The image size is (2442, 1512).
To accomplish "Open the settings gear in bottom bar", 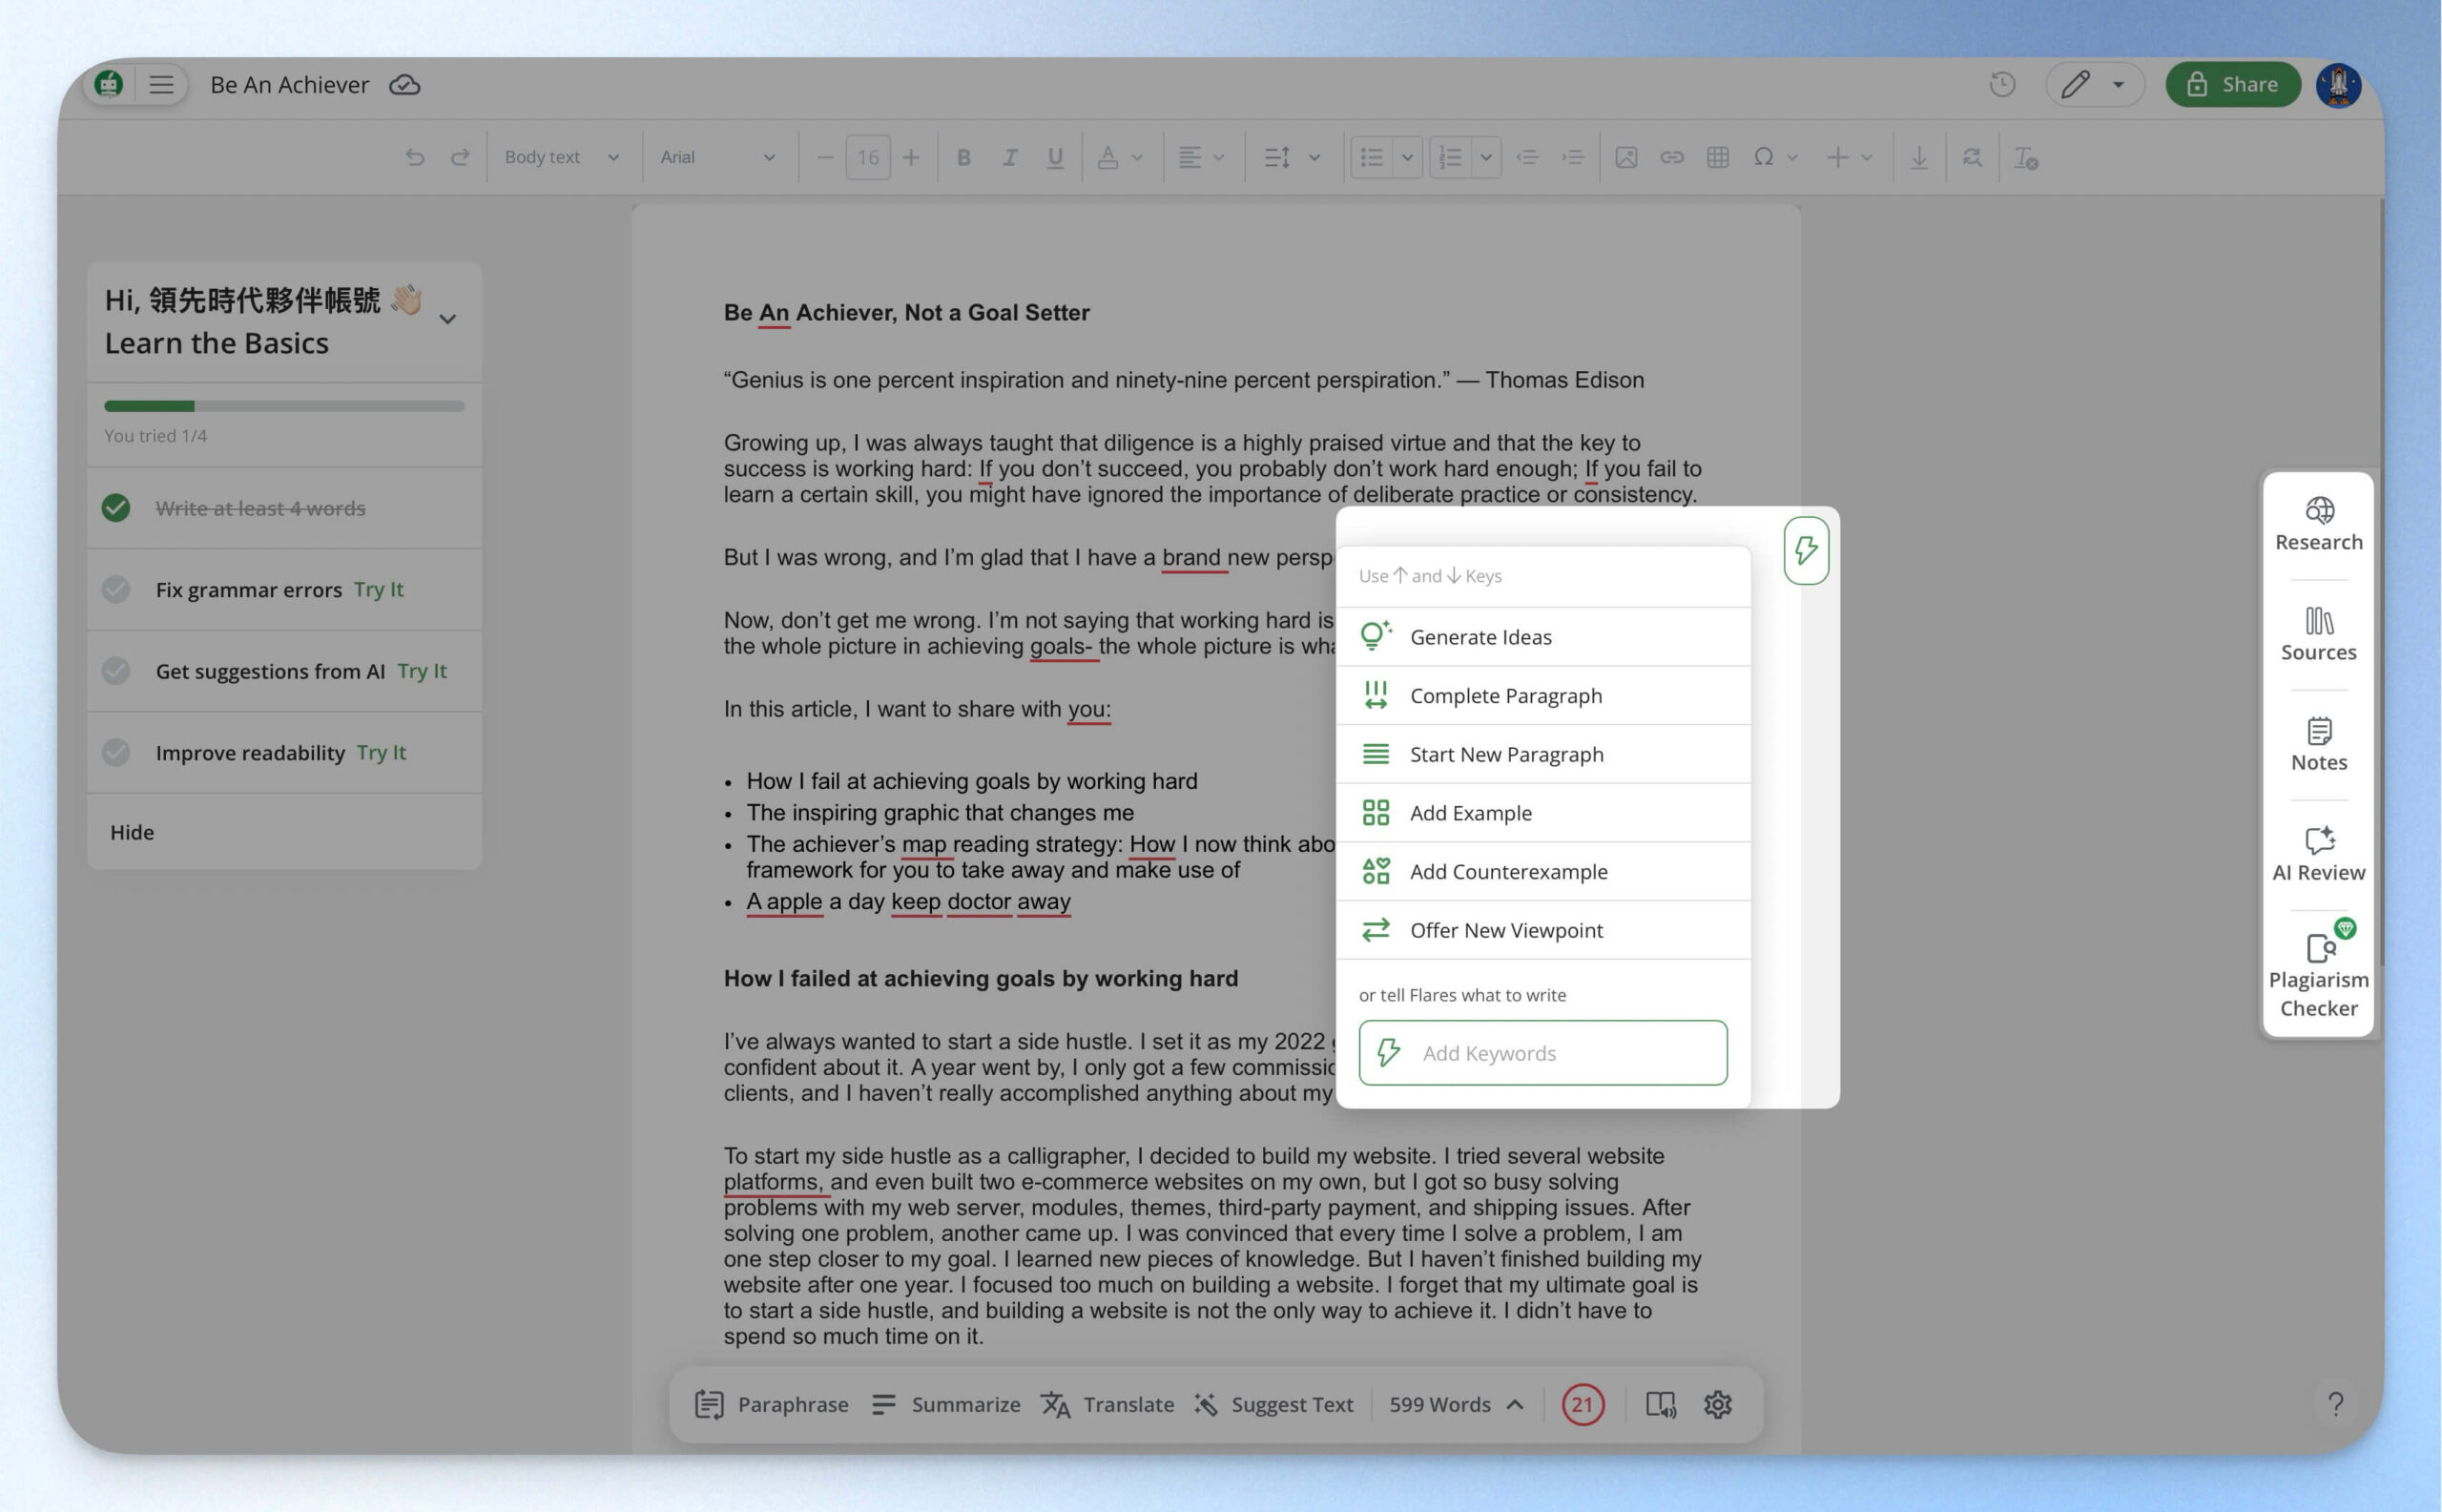I will click(x=1717, y=1404).
